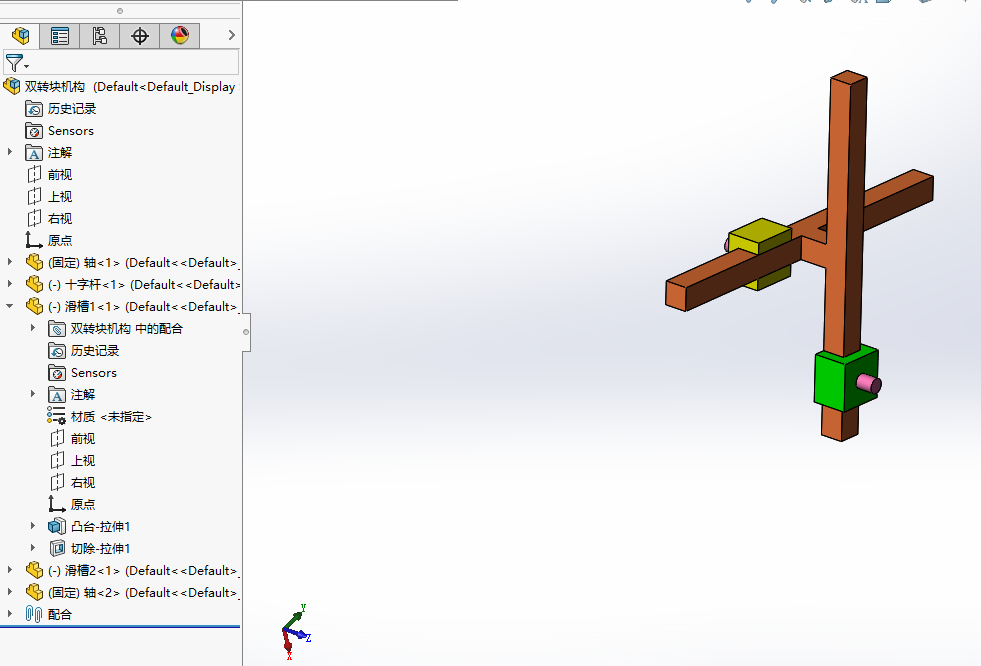The height and width of the screenshot is (666, 981).
Task: Show more manager tabs with right chevron
Action: [231, 35]
